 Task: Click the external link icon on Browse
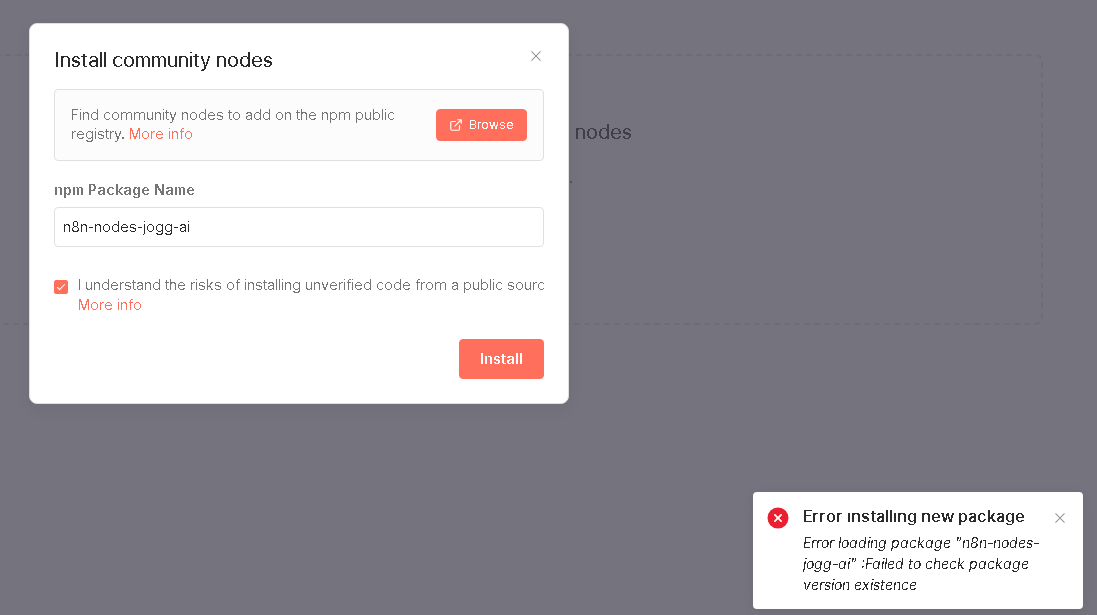(x=456, y=125)
